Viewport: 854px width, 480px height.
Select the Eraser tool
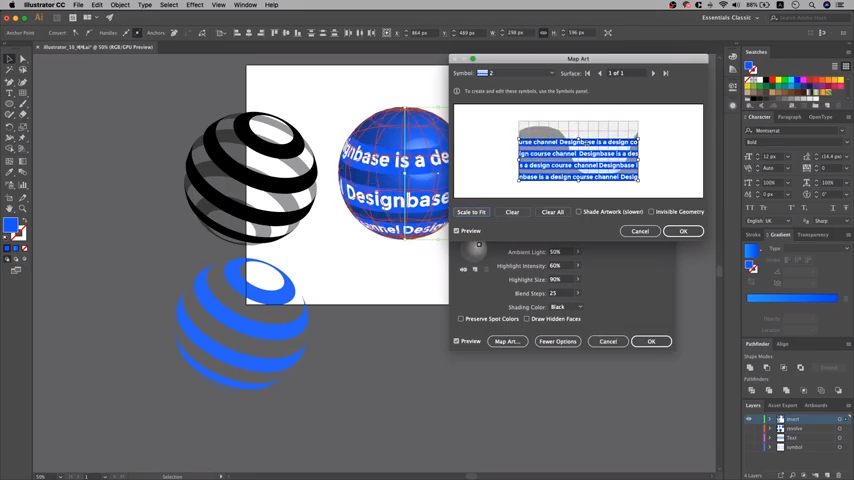(23, 114)
